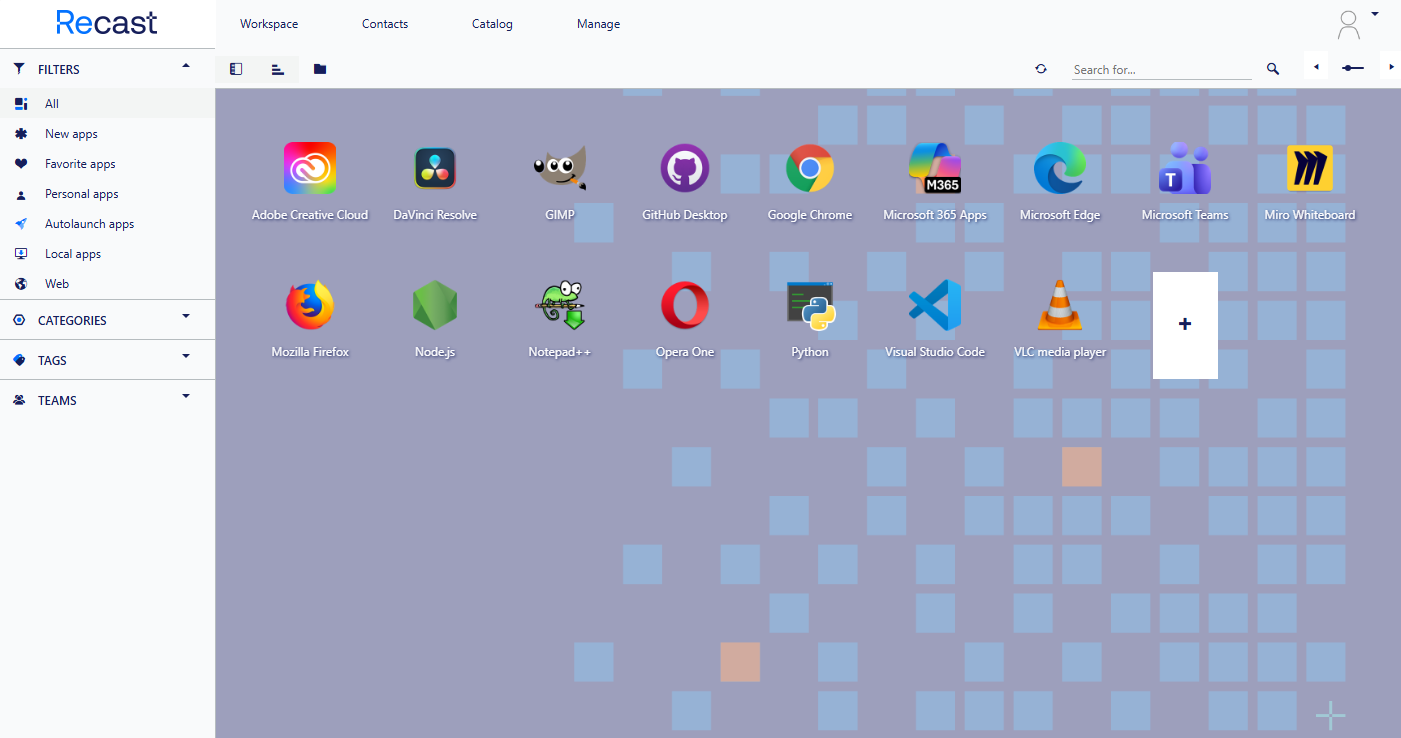Click the Search for input field
The height and width of the screenshot is (738, 1401).
tap(1160, 70)
